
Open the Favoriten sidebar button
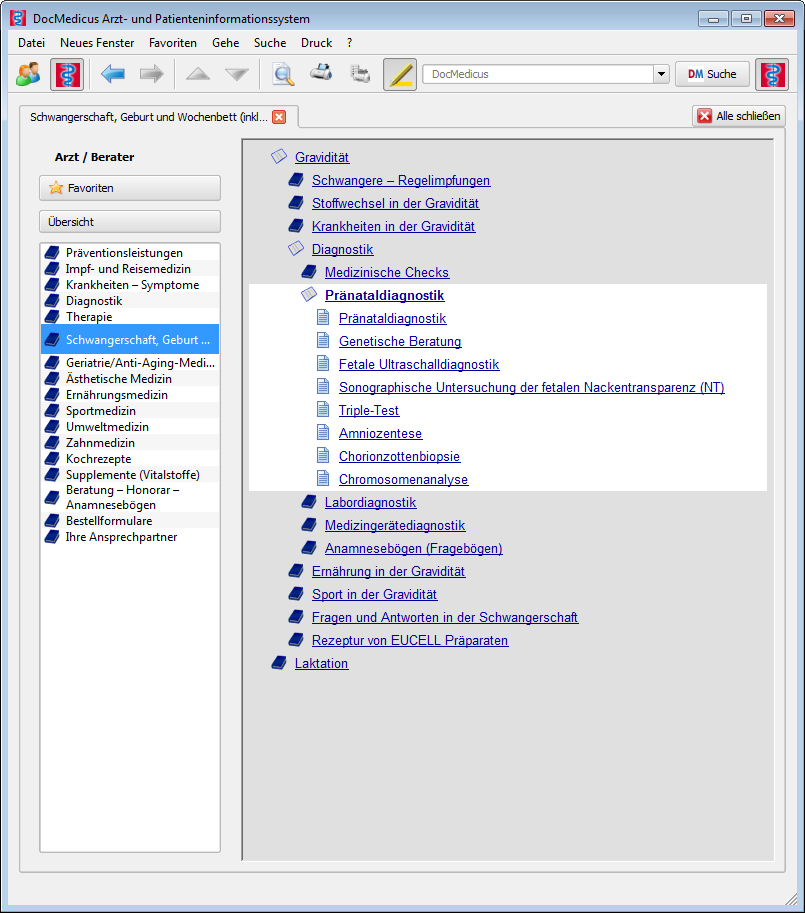130,188
